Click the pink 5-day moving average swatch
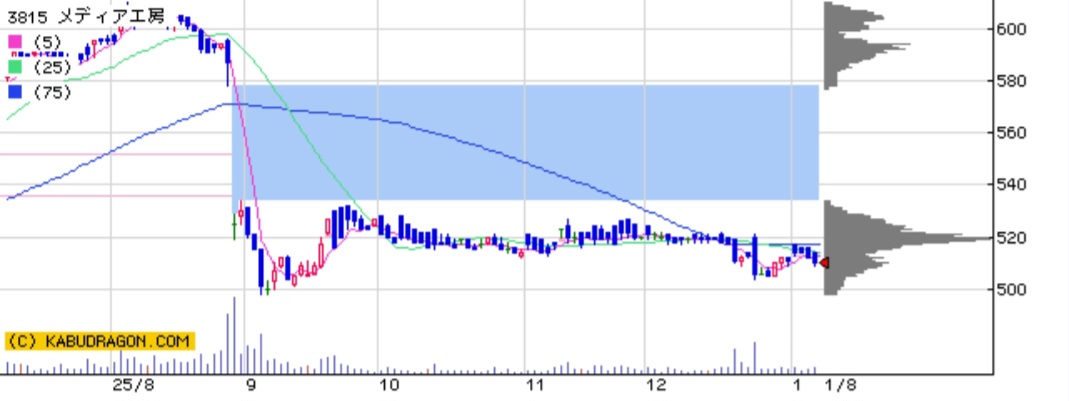This screenshot has height=401, width=1069. tap(14, 42)
